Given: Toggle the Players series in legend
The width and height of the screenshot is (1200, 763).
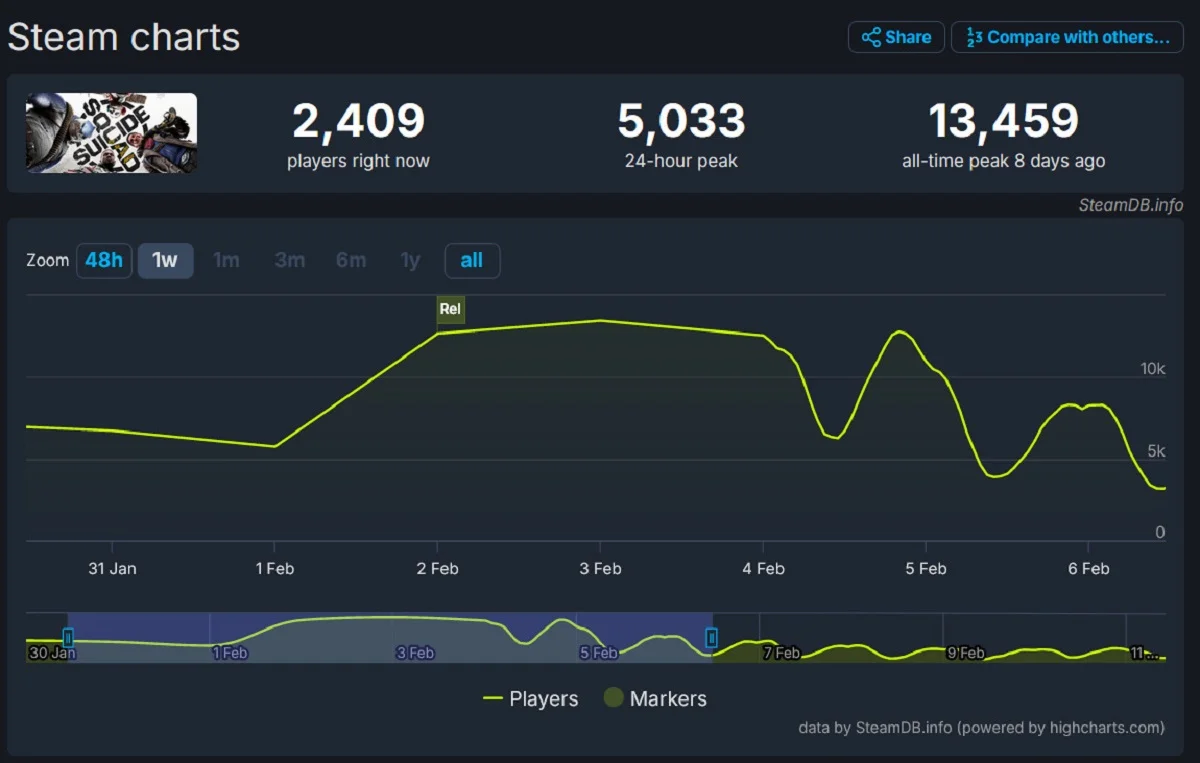Looking at the screenshot, I should (531, 699).
